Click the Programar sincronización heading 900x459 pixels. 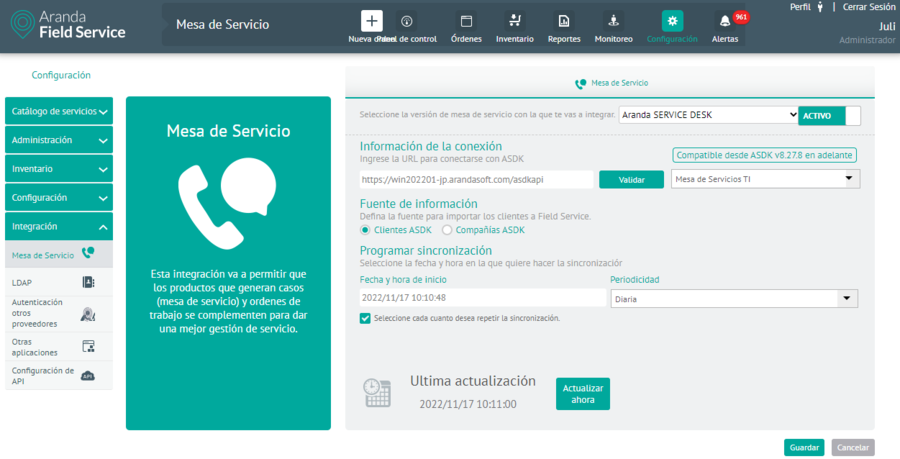425,251
